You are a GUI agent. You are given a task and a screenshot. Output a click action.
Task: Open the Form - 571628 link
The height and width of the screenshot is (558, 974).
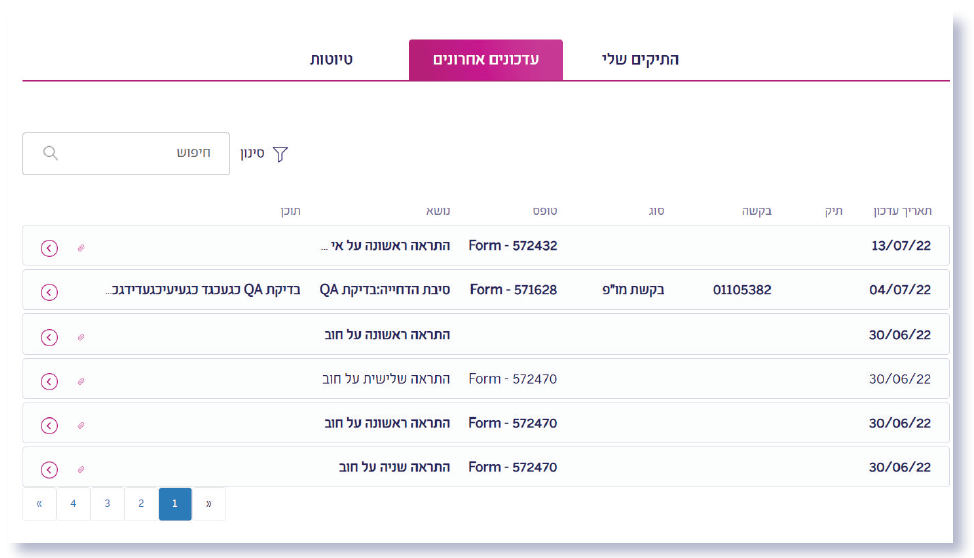513,290
